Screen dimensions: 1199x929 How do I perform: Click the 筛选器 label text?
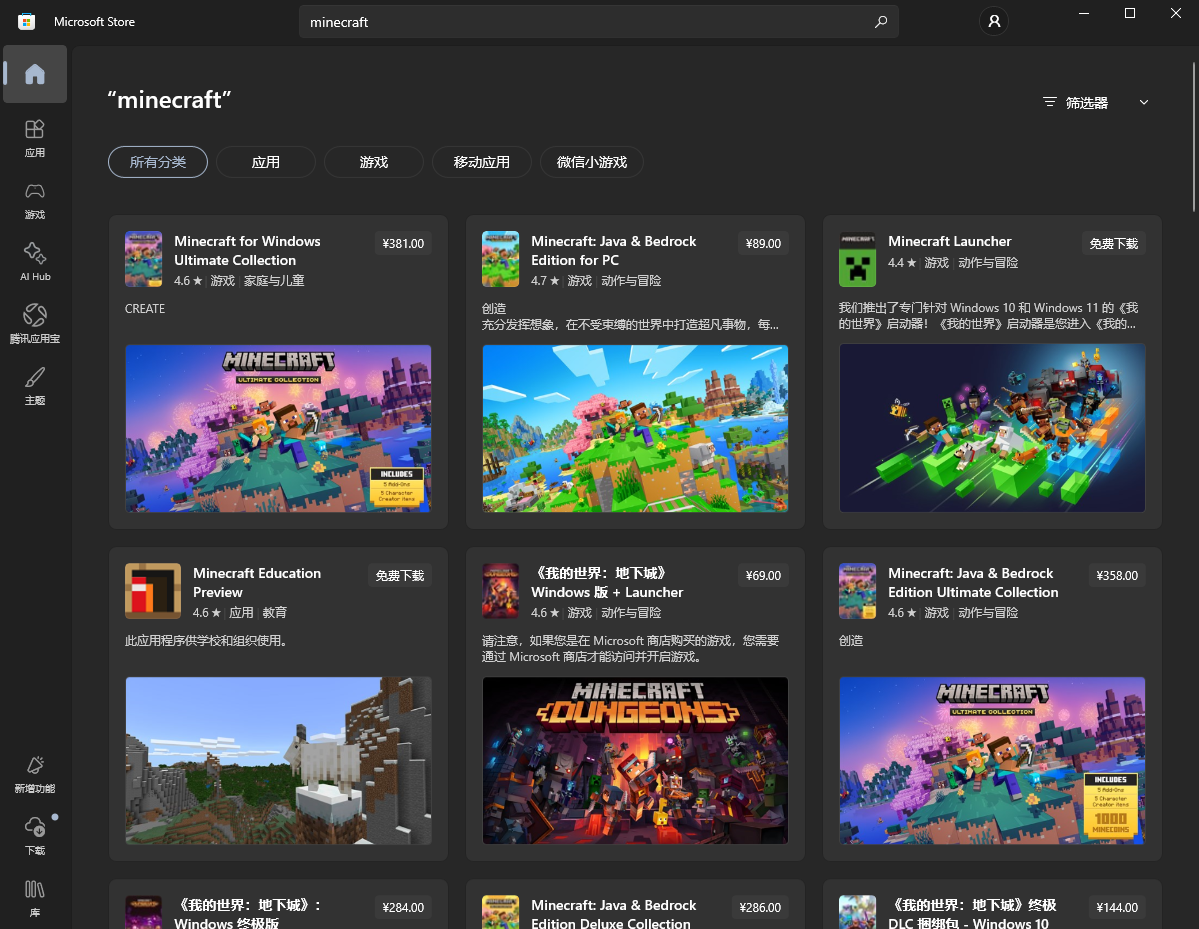pyautogui.click(x=1087, y=102)
